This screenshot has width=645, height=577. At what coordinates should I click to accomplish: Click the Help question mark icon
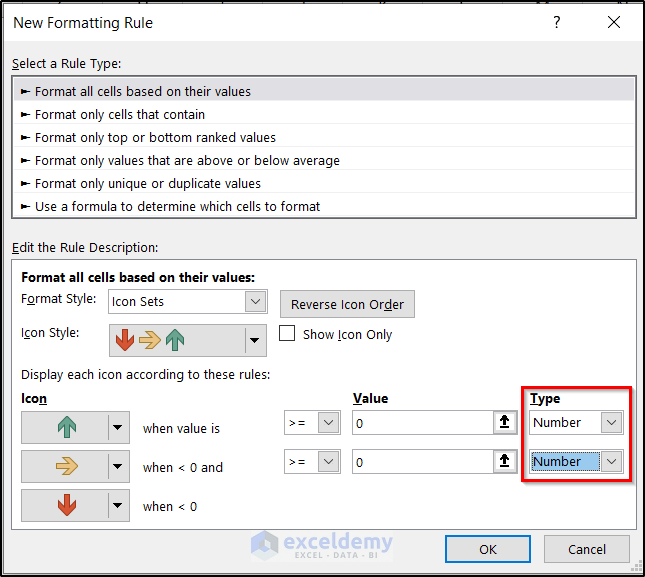point(557,22)
